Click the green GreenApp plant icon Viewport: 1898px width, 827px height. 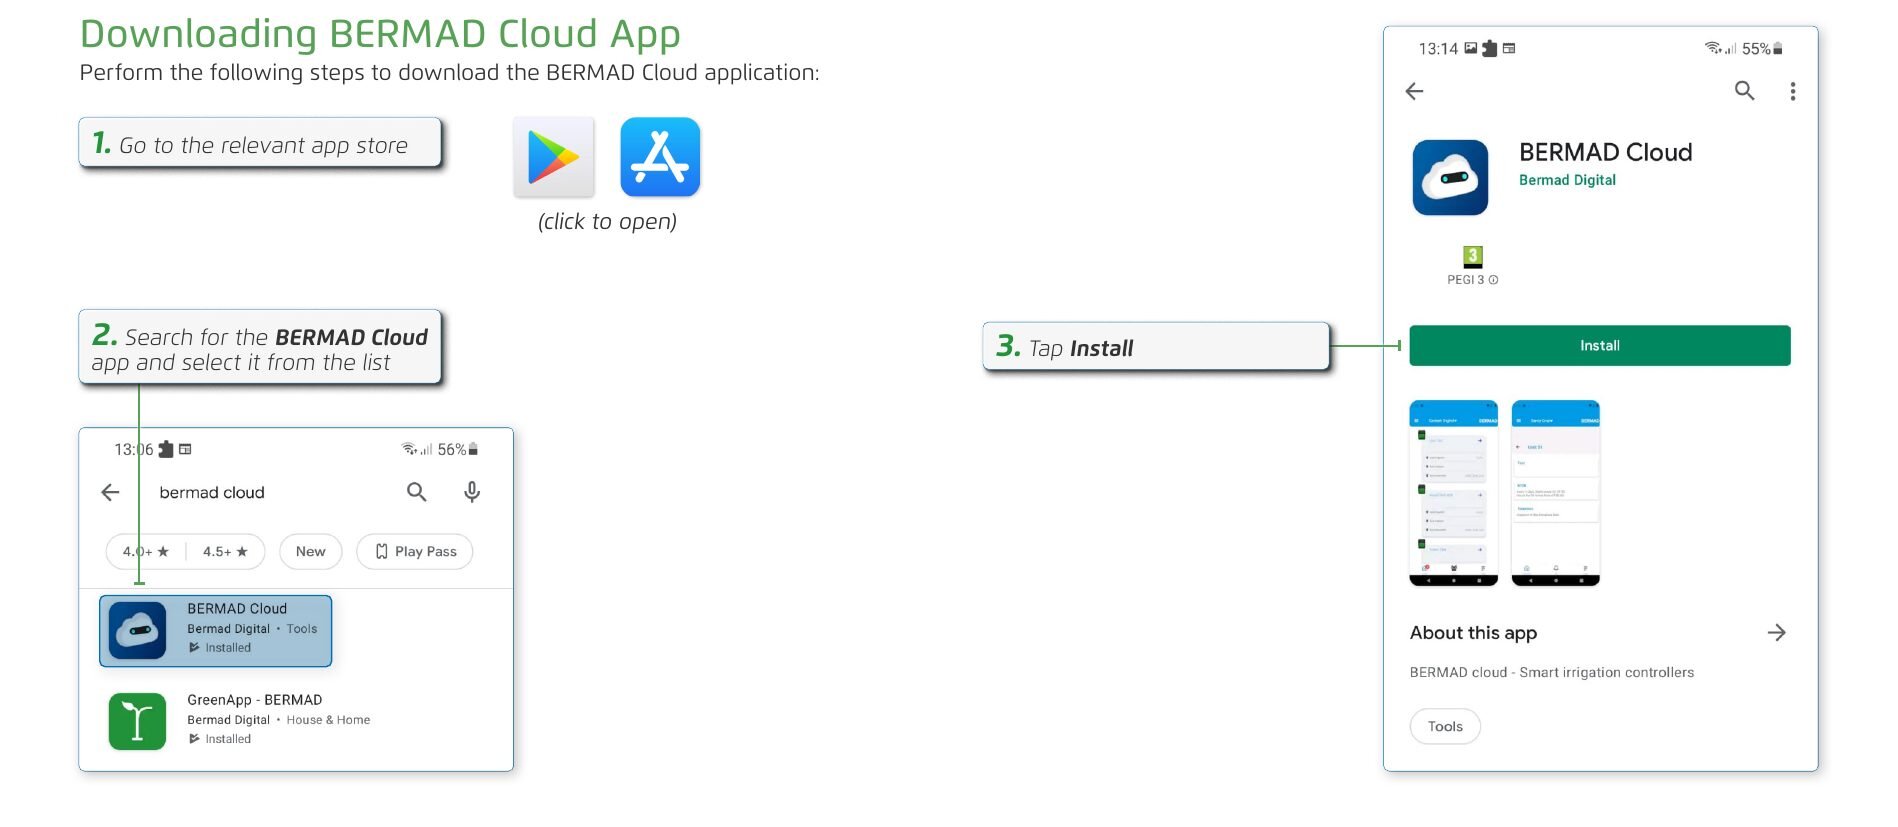137,721
